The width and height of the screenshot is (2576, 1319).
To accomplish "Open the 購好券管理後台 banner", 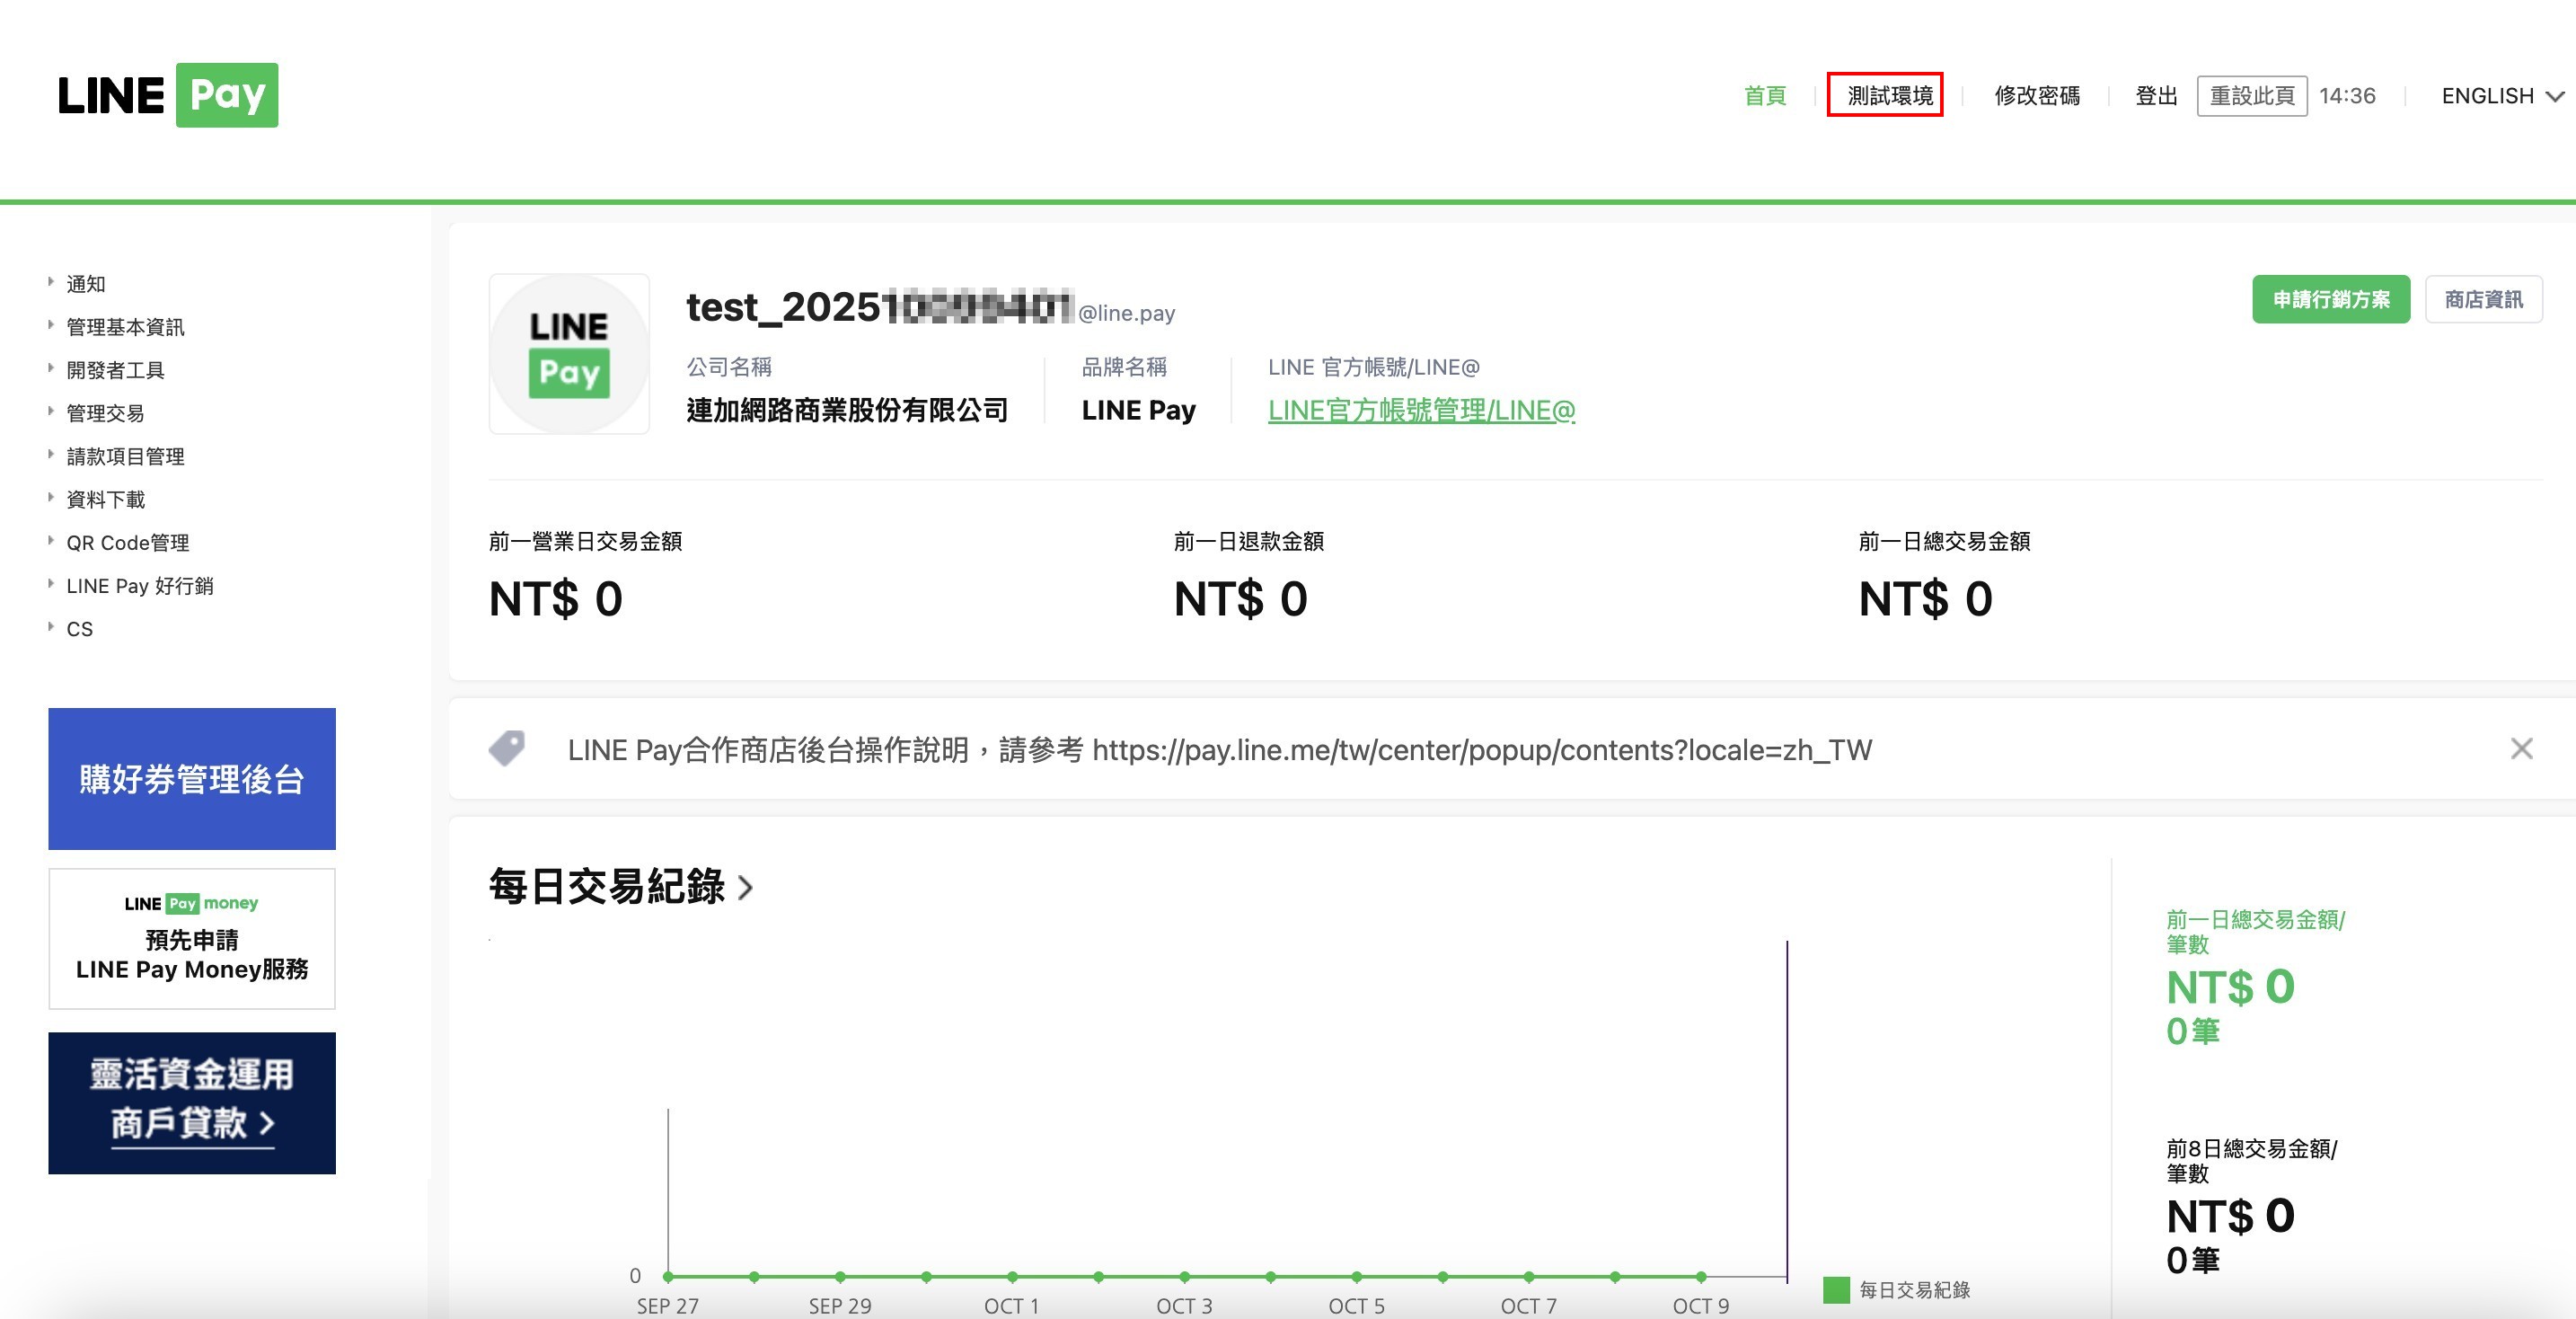I will pyautogui.click(x=192, y=779).
